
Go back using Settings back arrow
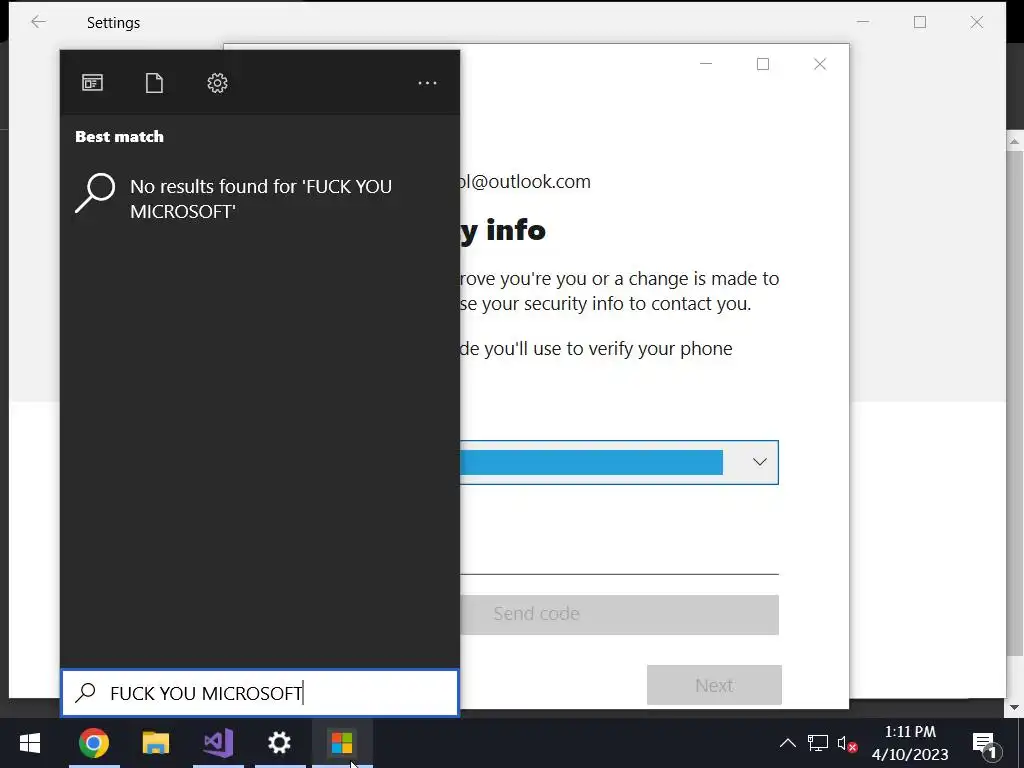(39, 22)
